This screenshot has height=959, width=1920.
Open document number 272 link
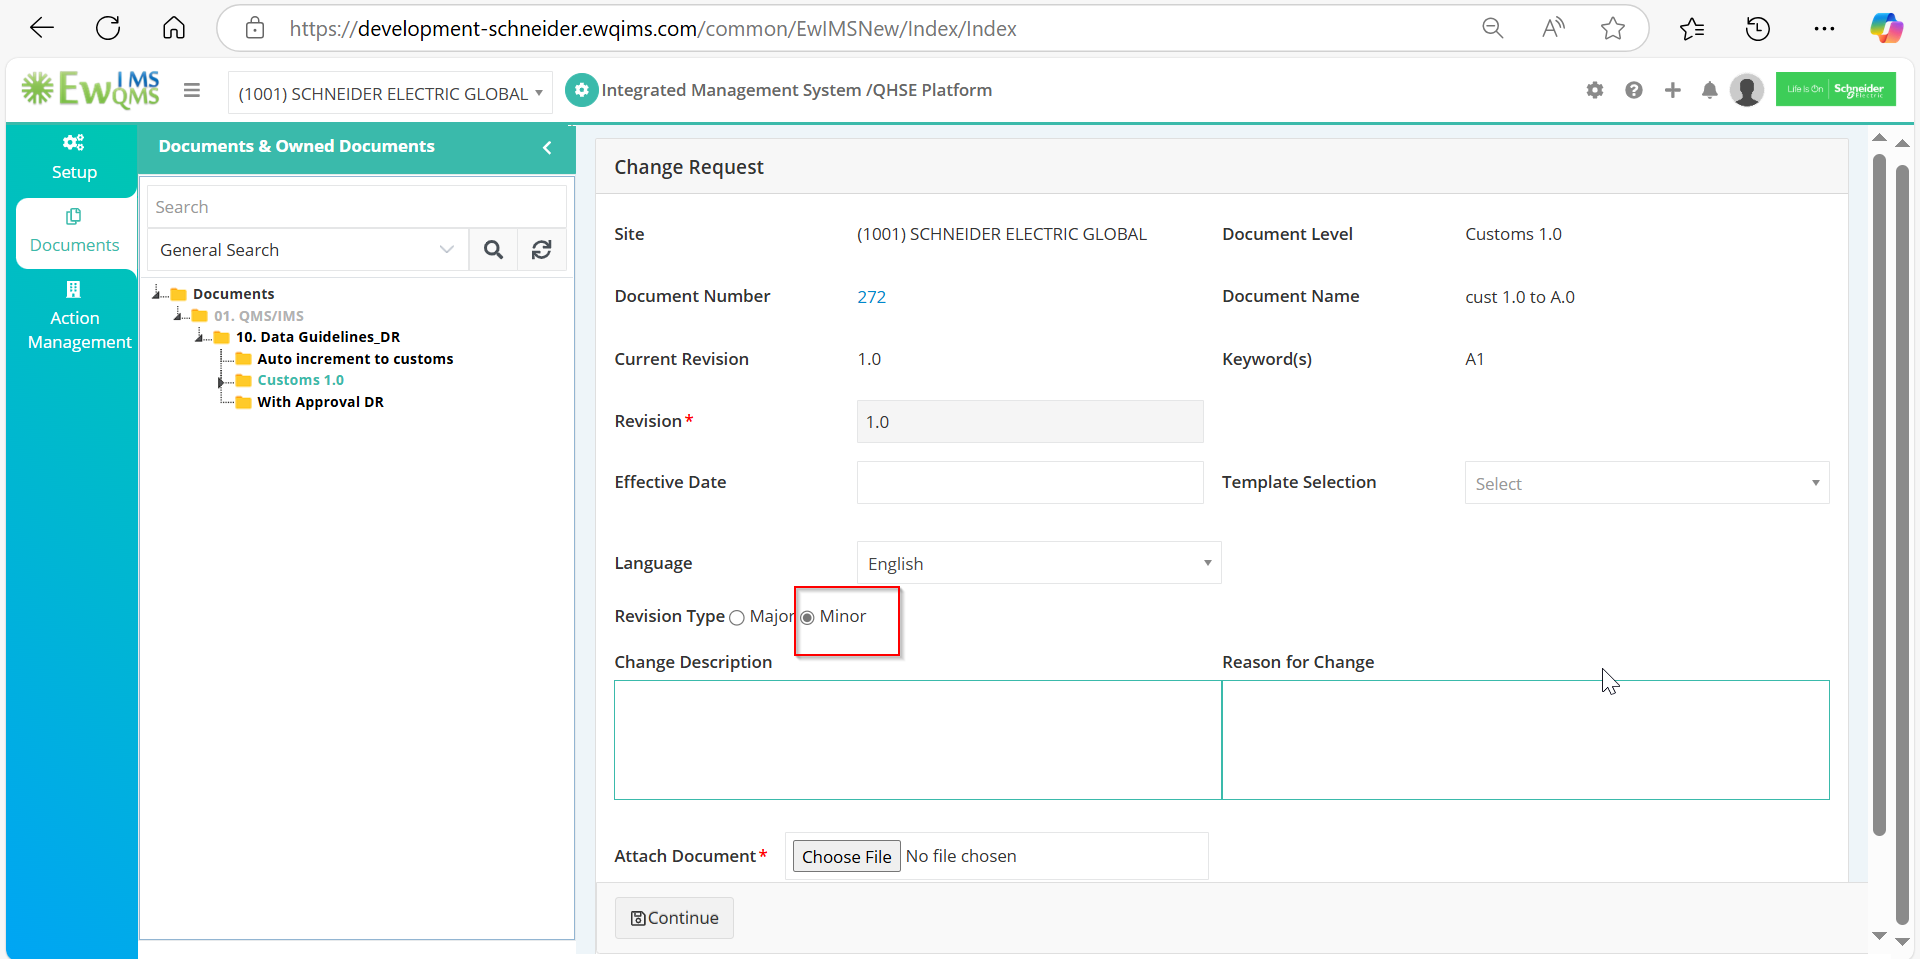[x=871, y=297]
